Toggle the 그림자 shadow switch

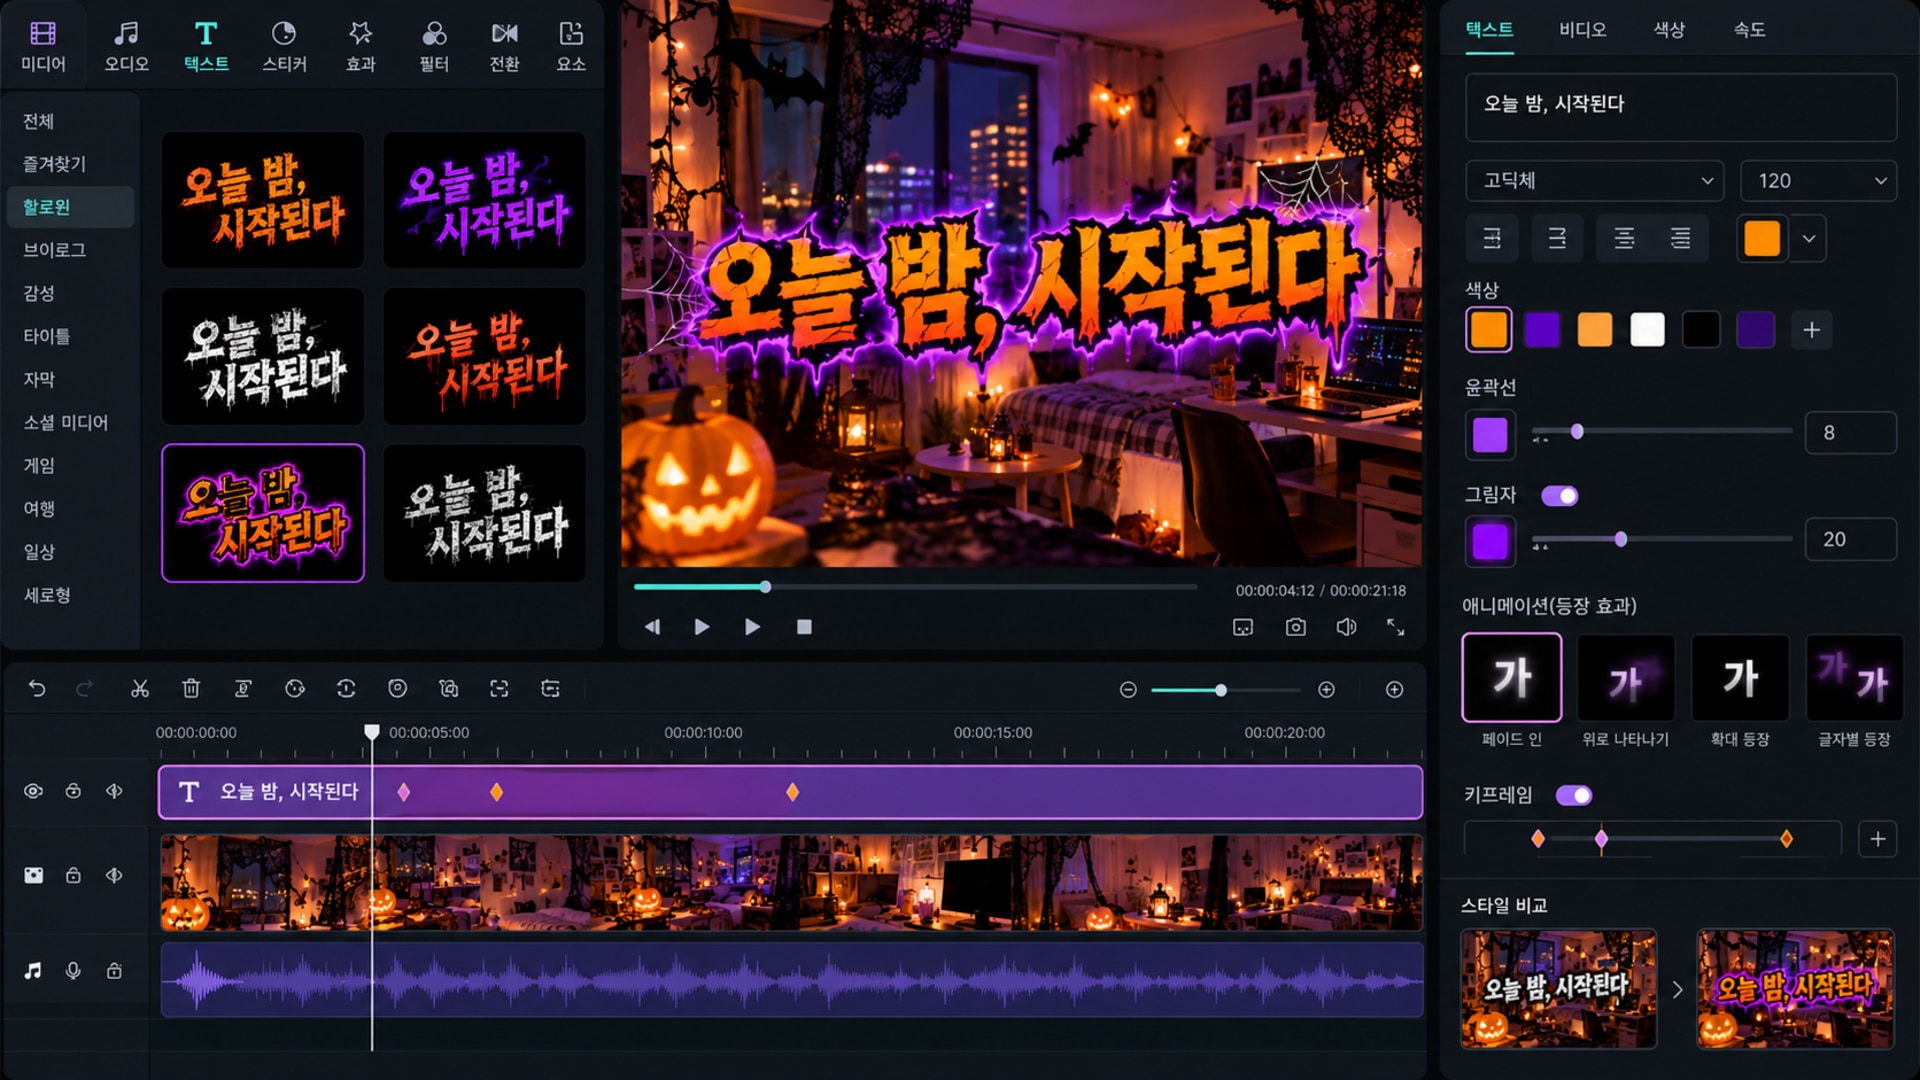click(x=1559, y=496)
